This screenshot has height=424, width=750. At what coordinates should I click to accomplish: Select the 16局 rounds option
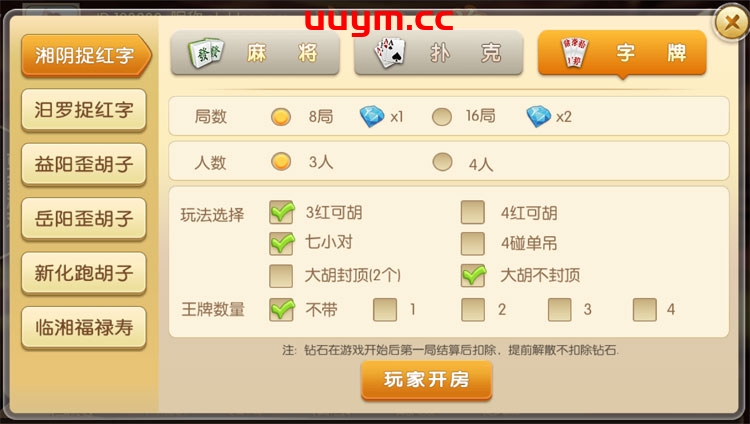tap(441, 116)
